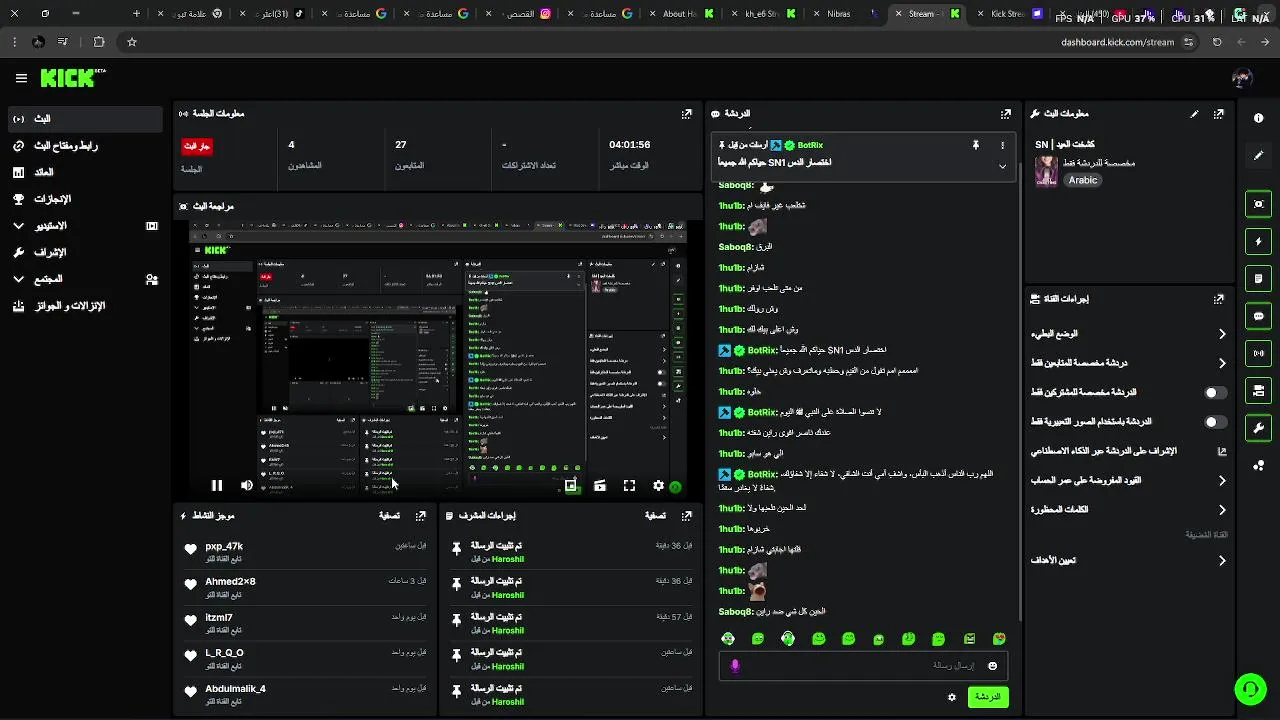Open AI chat moderation external link
The image size is (1280, 720).
(1221, 451)
